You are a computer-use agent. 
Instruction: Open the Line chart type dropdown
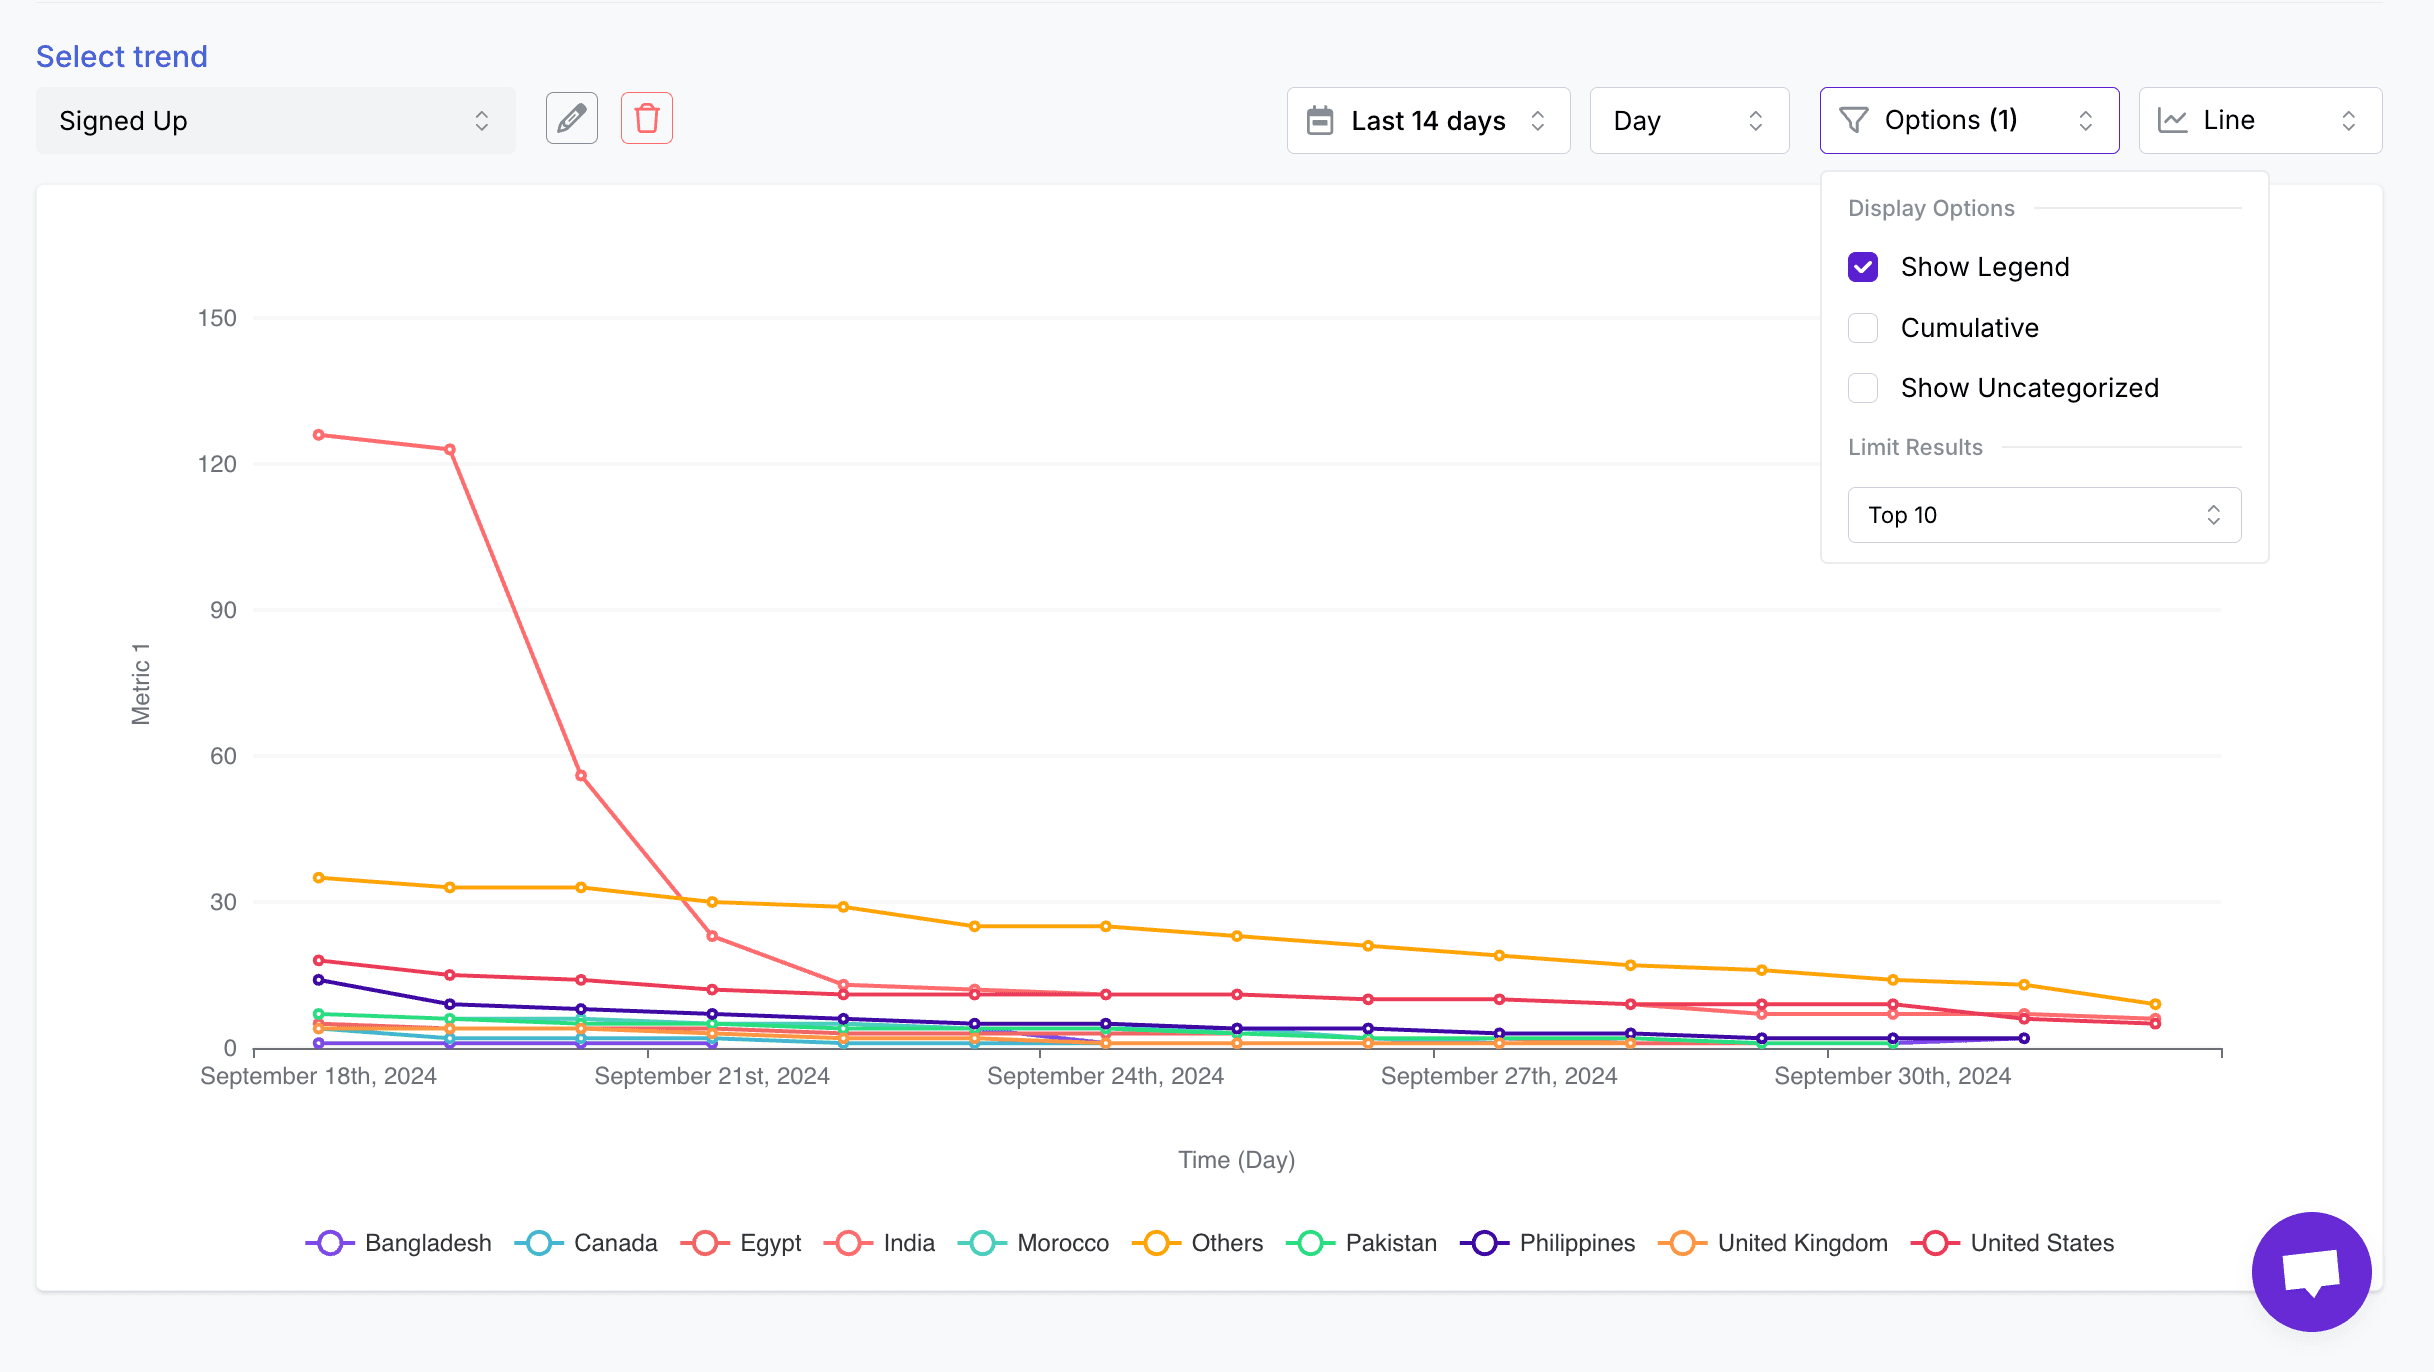pos(2260,121)
